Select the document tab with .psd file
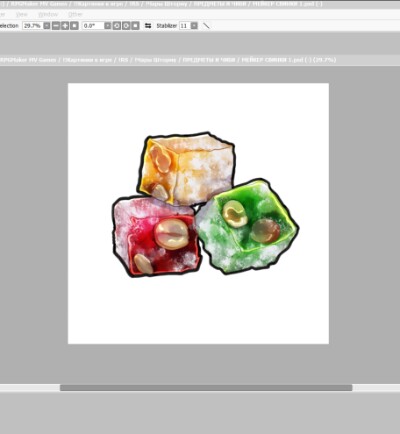The width and height of the screenshot is (400, 434). [167, 60]
